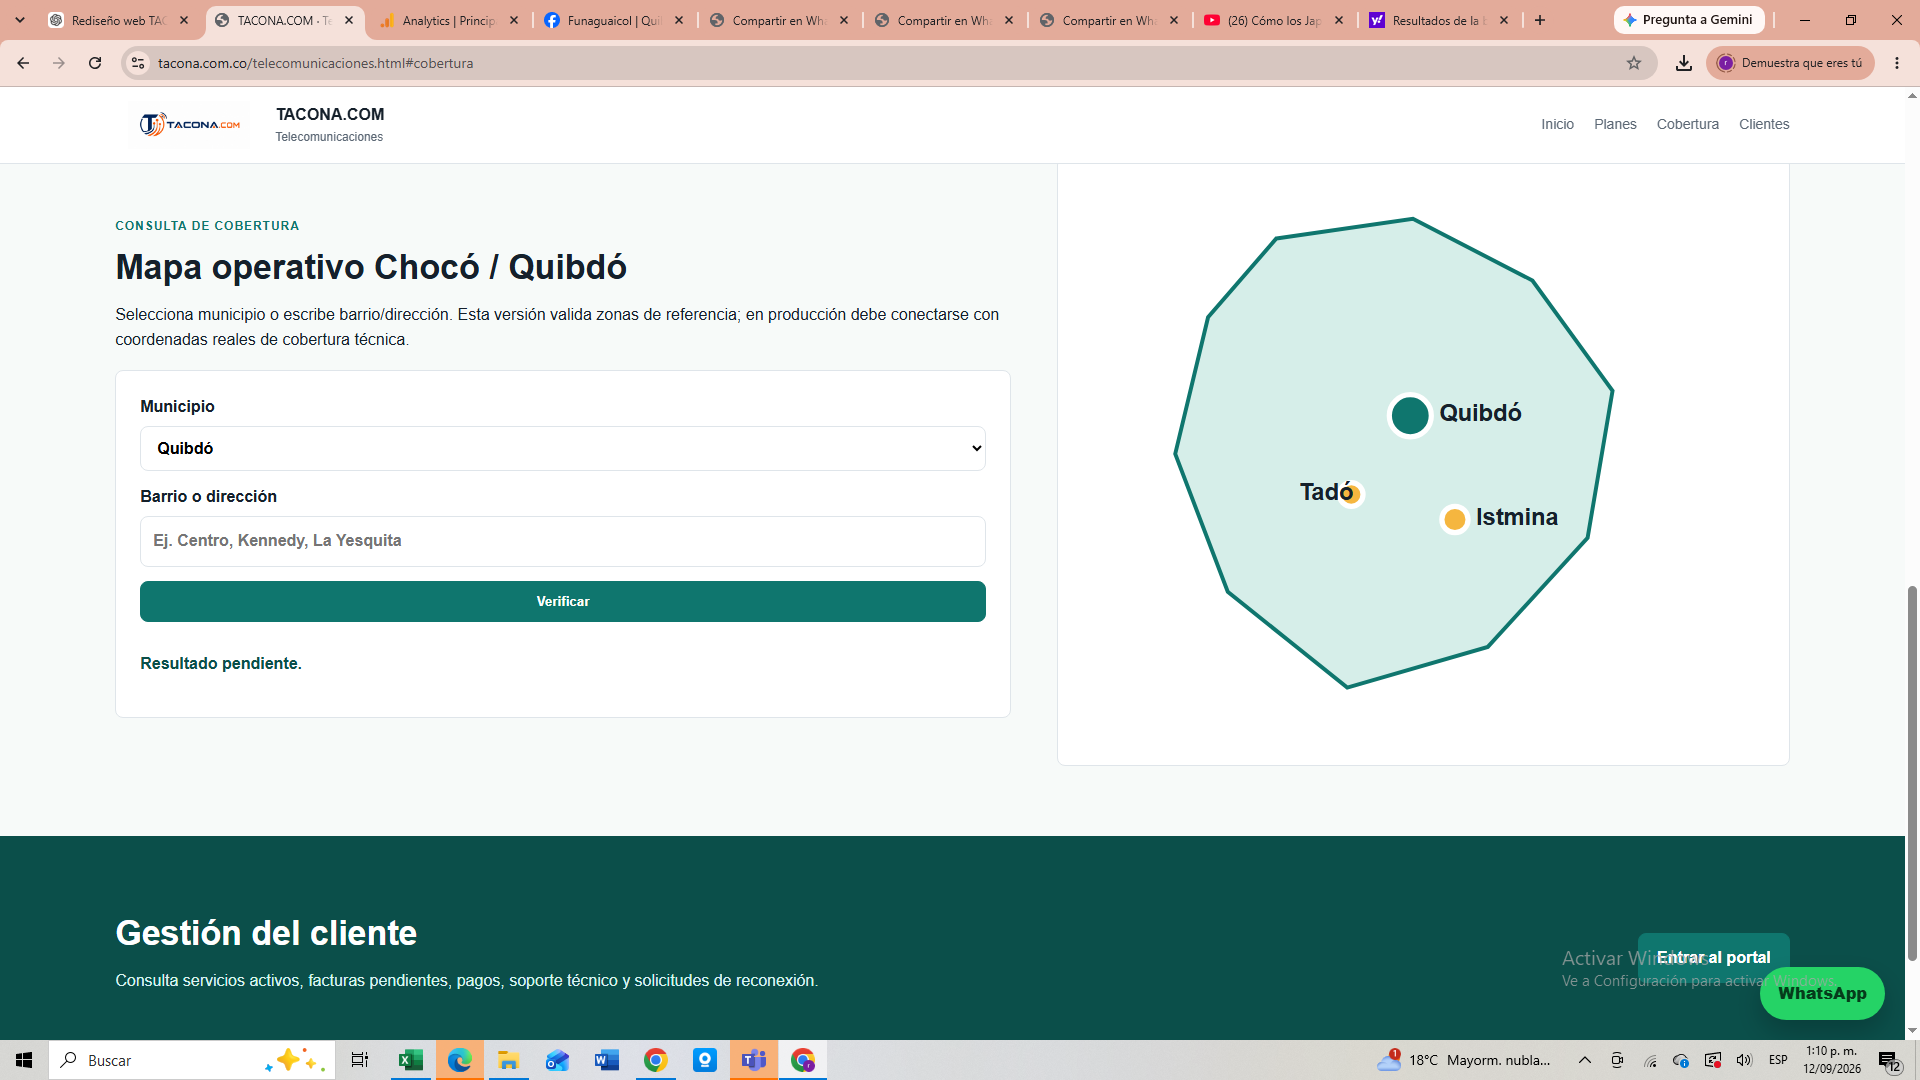1920x1080 pixels.
Task: Open the weather widget showing 18°C
Action: tap(1465, 1060)
